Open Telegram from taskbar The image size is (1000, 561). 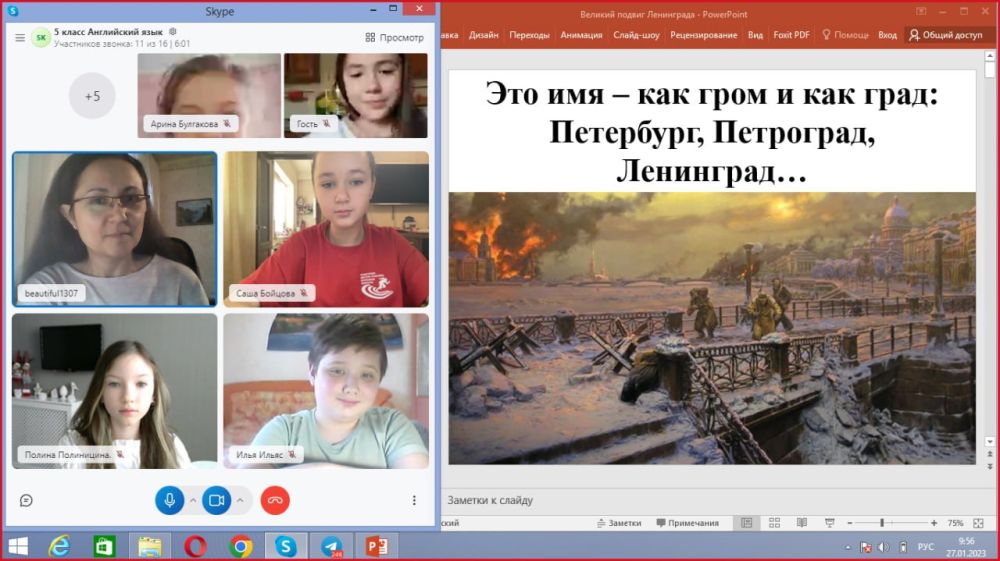click(x=332, y=546)
